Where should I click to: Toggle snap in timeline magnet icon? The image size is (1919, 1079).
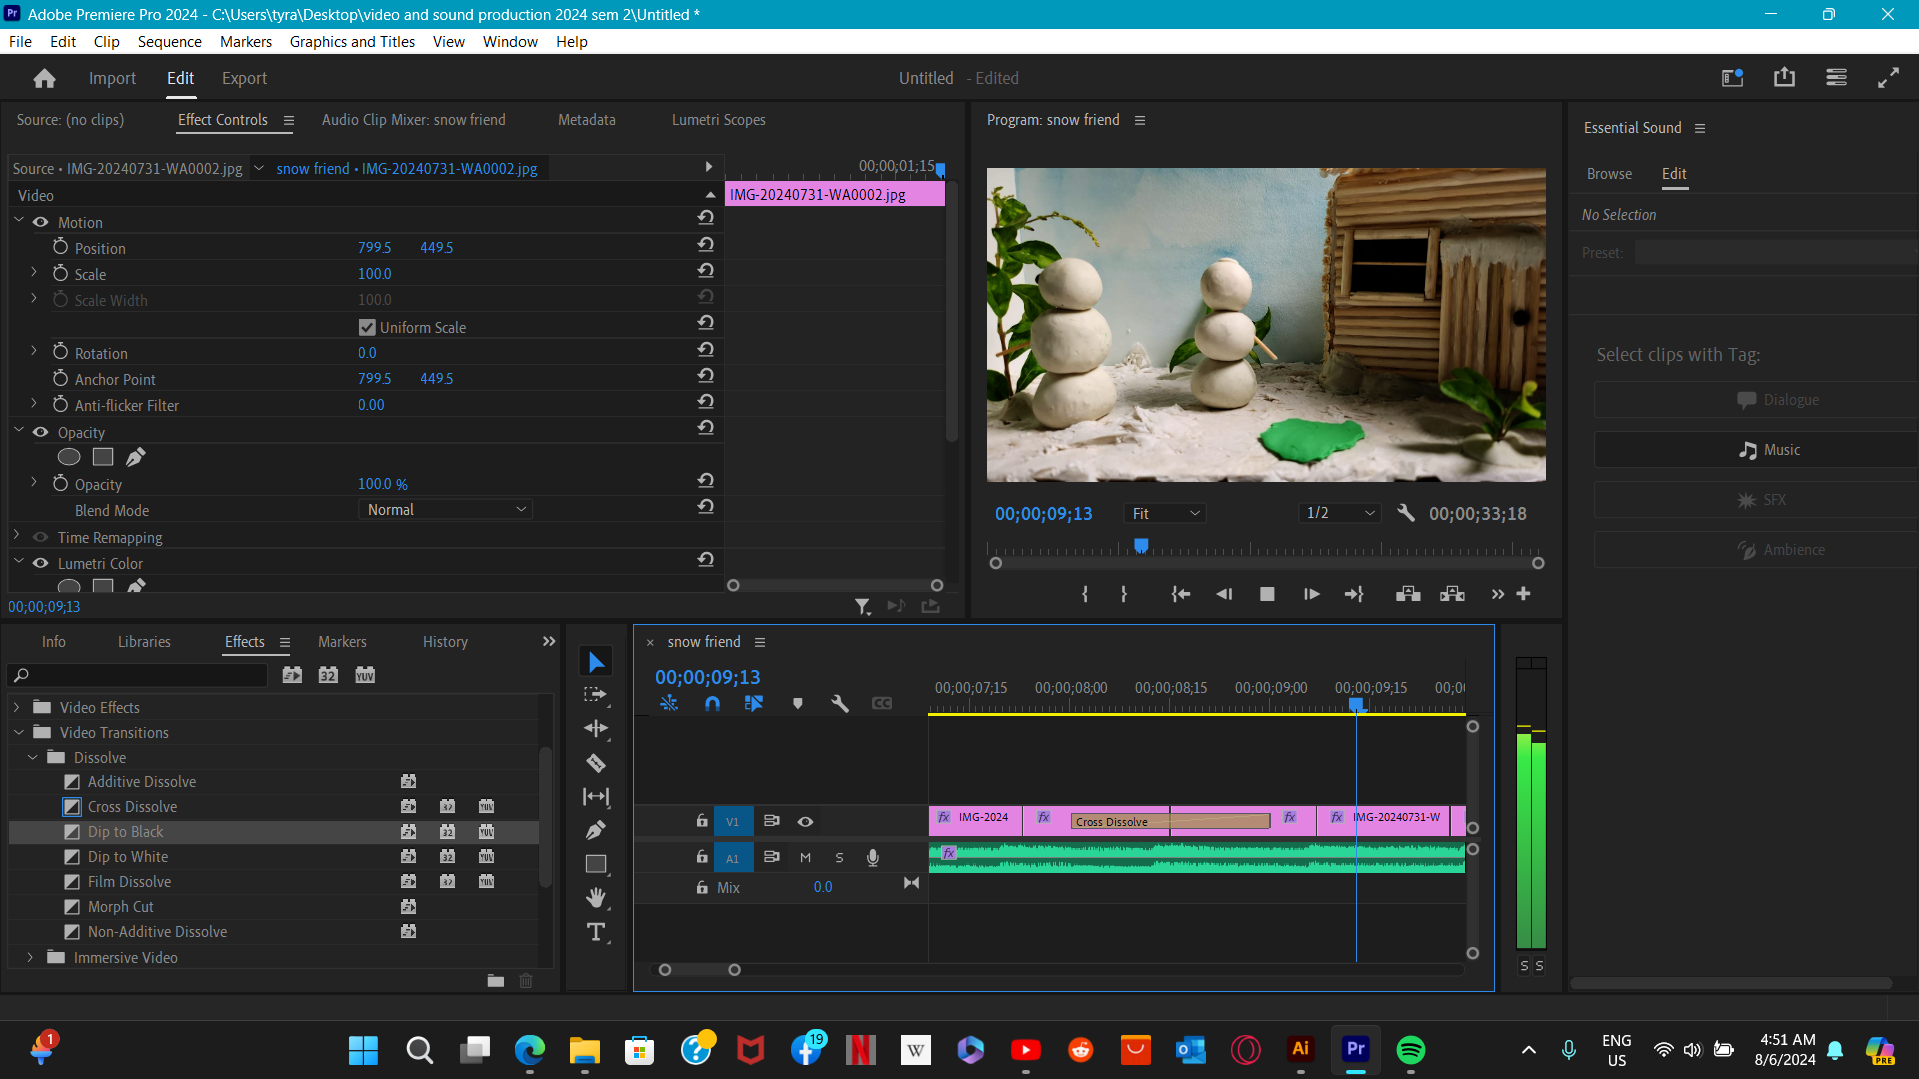pos(712,704)
